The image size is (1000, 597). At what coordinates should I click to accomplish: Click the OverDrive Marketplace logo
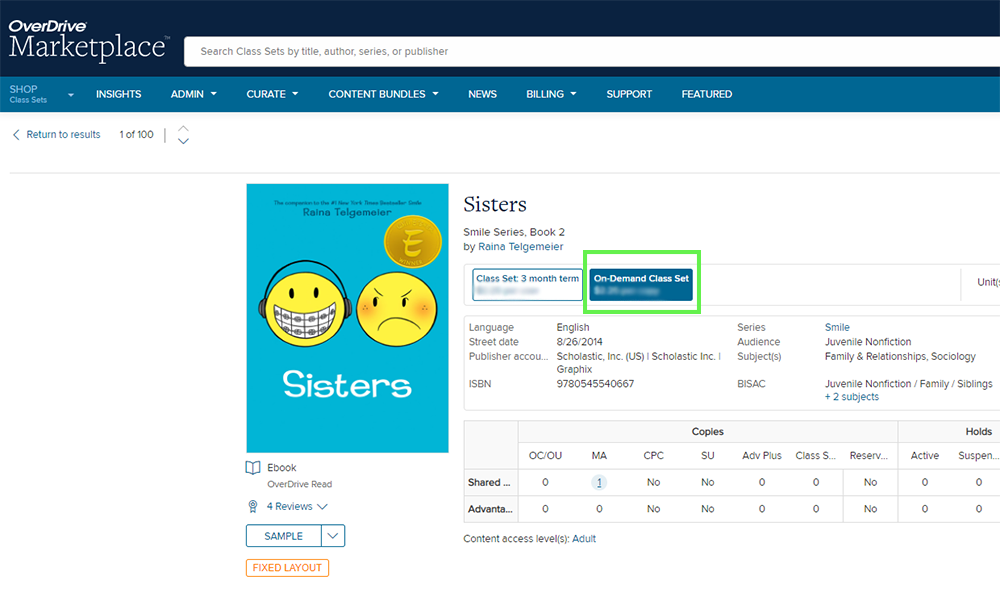click(89, 40)
